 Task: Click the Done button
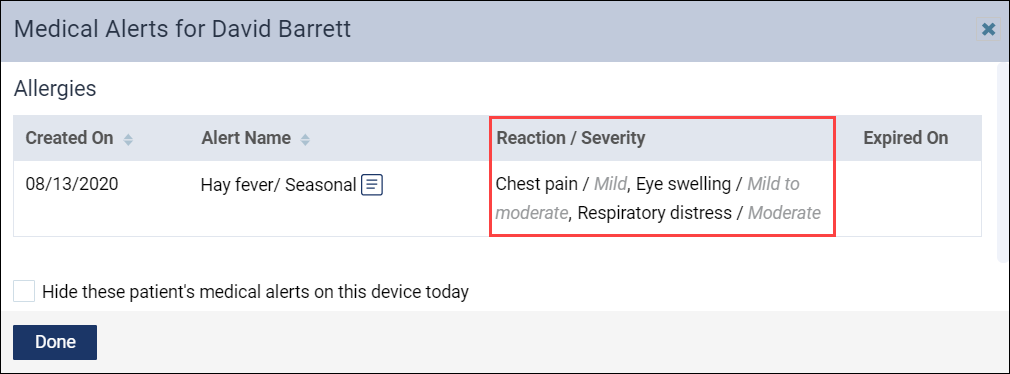(x=55, y=342)
